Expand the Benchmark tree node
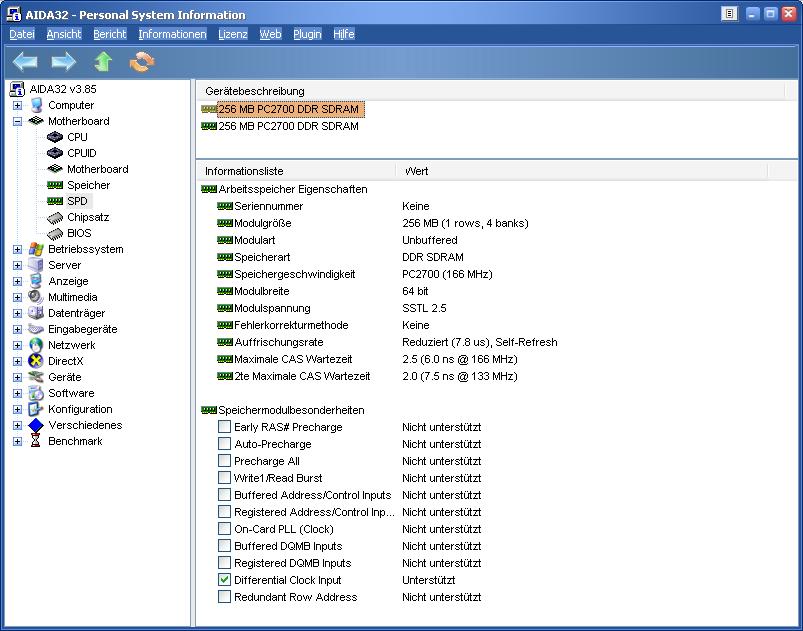The width and height of the screenshot is (803, 631). click(x=17, y=441)
